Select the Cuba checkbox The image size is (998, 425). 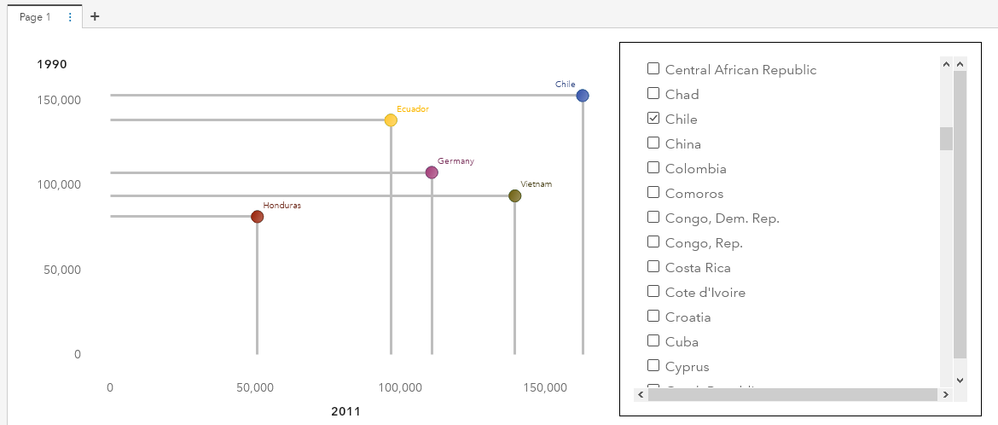(653, 341)
